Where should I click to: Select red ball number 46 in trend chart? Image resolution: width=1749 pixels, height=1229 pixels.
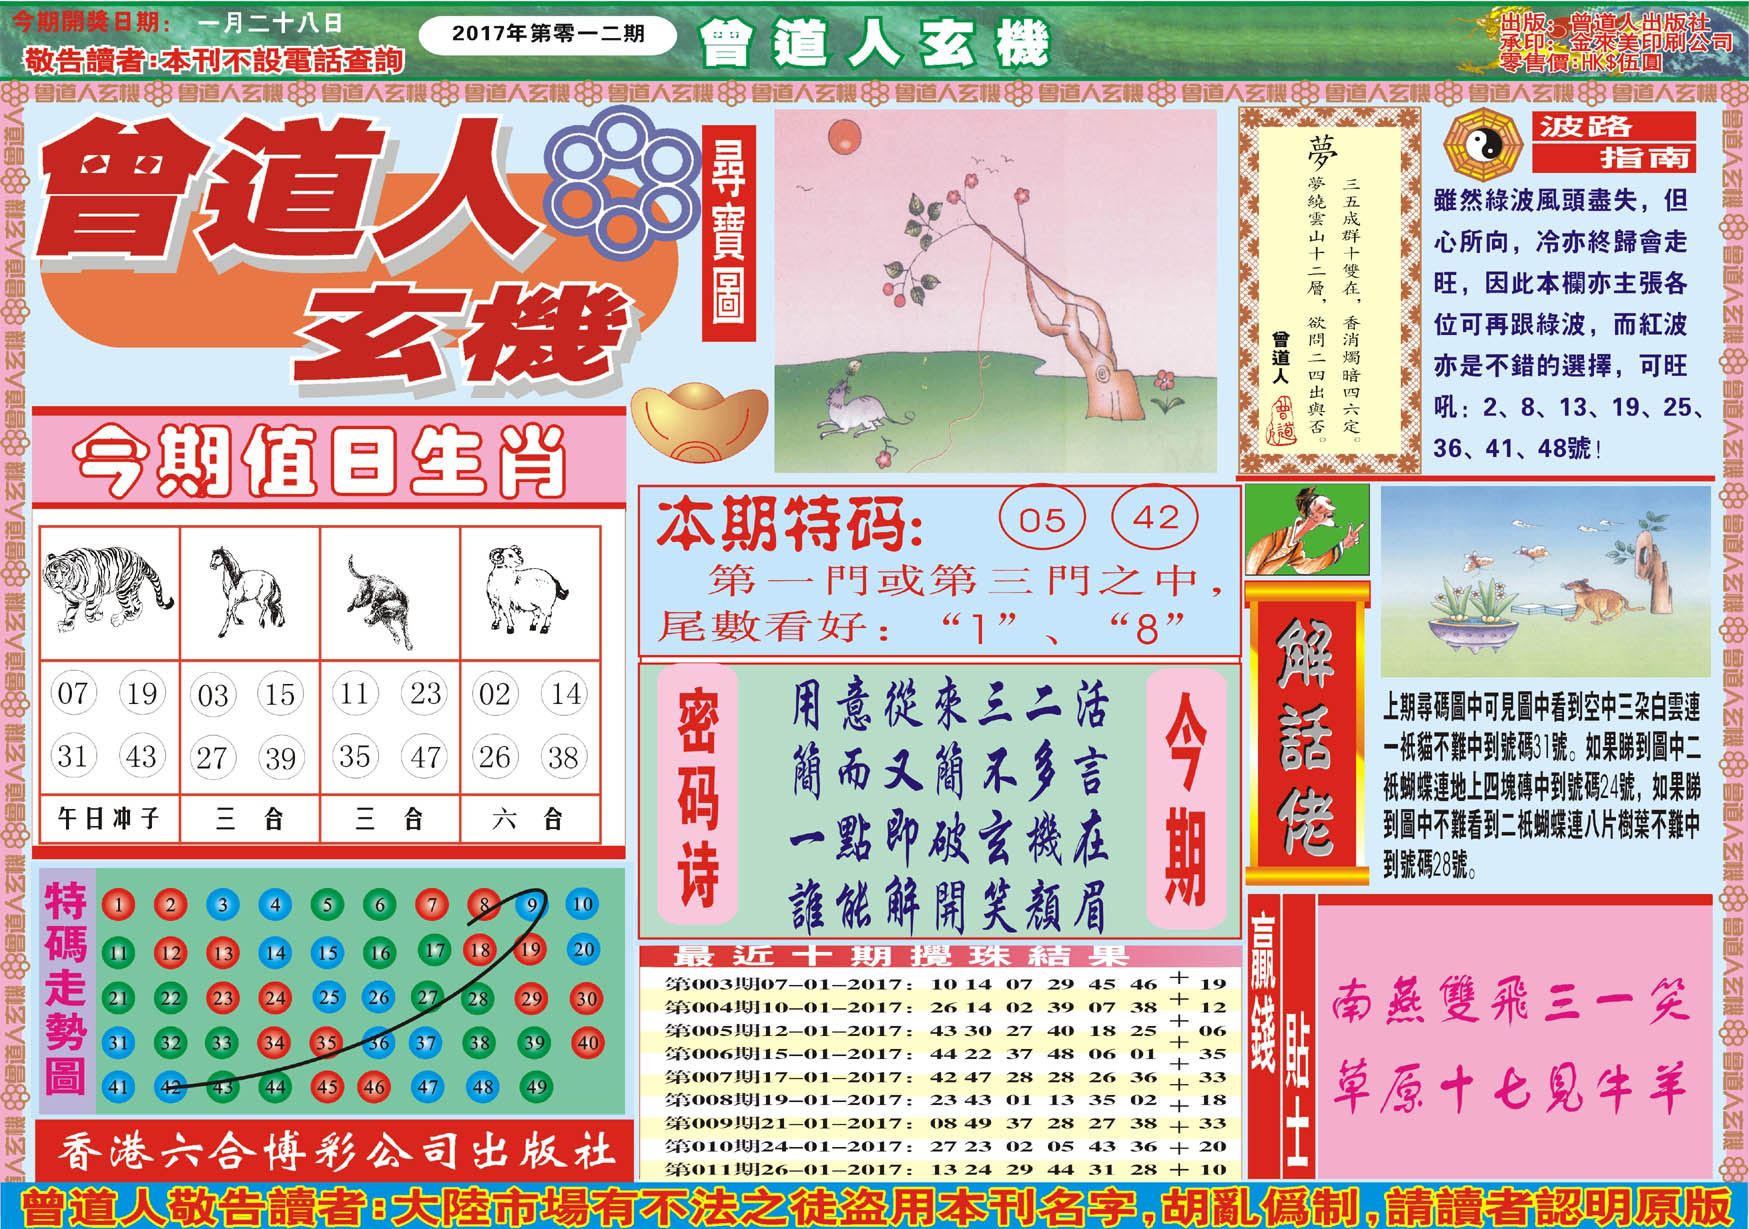374,1087
